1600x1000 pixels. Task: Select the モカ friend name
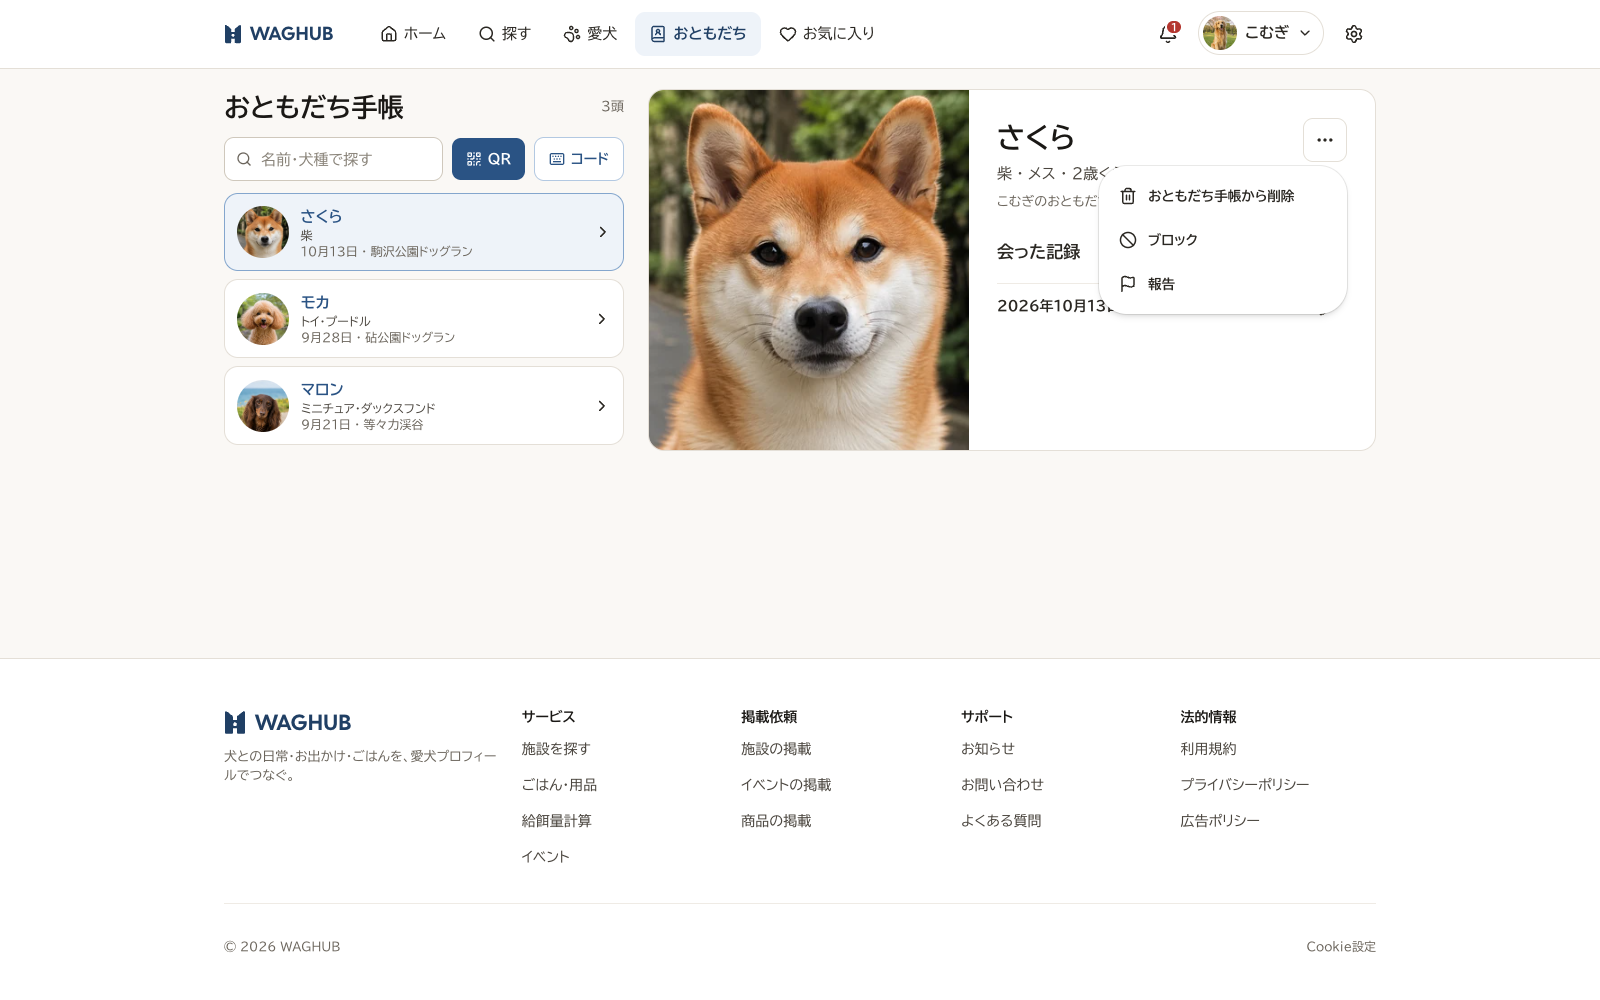(x=315, y=302)
